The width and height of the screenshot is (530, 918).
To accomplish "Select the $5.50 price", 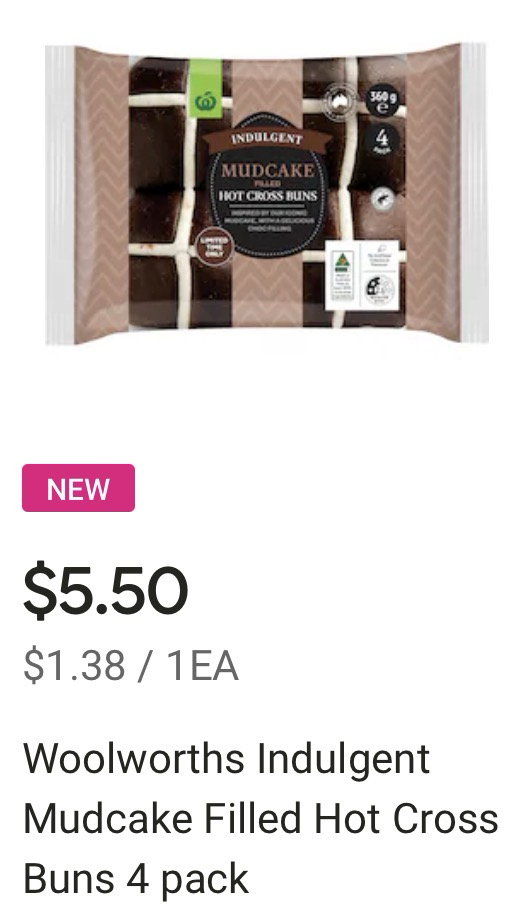I will 105,590.
